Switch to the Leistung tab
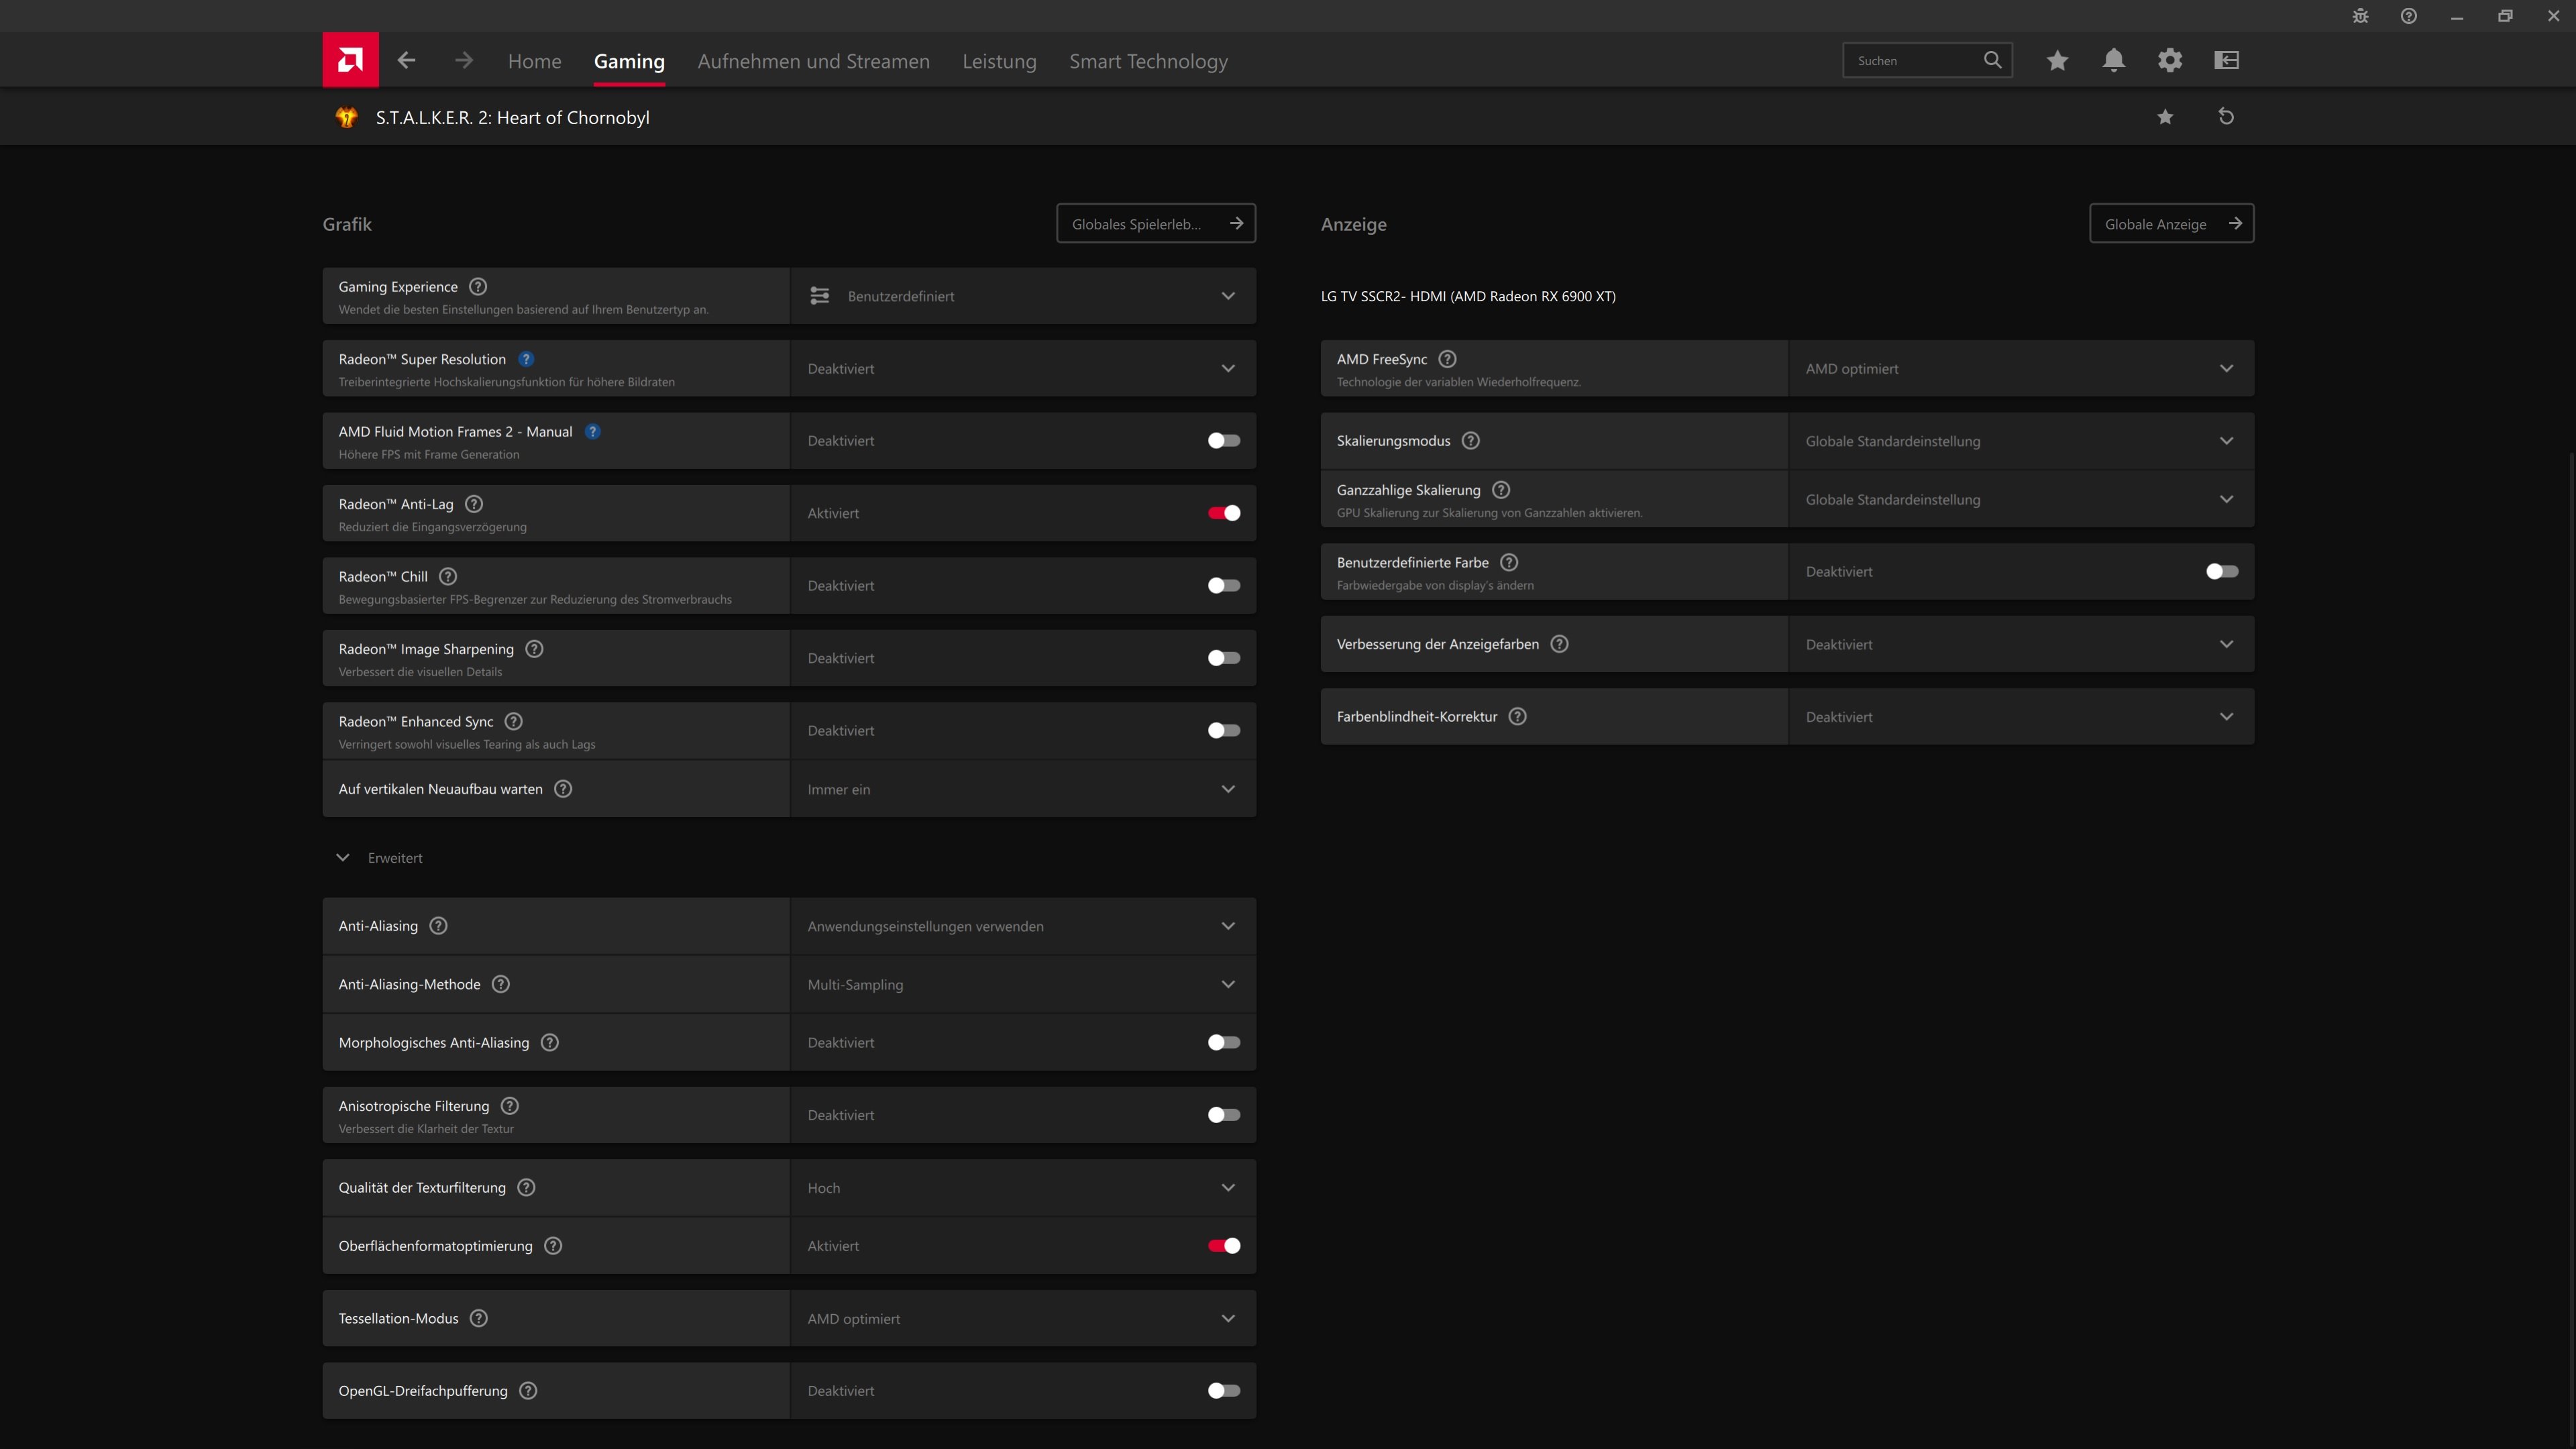Screen dimensions: 2576x1449 tap(999, 61)
